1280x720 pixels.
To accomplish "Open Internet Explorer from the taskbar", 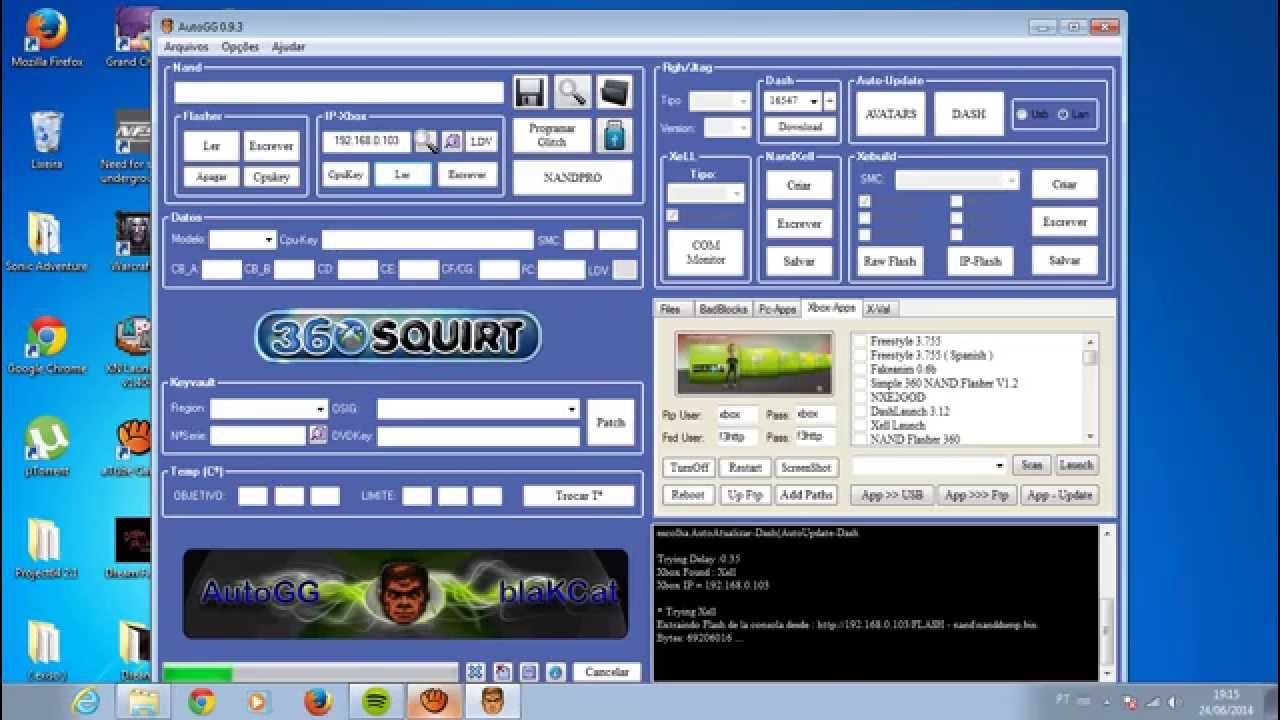I will pyautogui.click(x=86, y=702).
